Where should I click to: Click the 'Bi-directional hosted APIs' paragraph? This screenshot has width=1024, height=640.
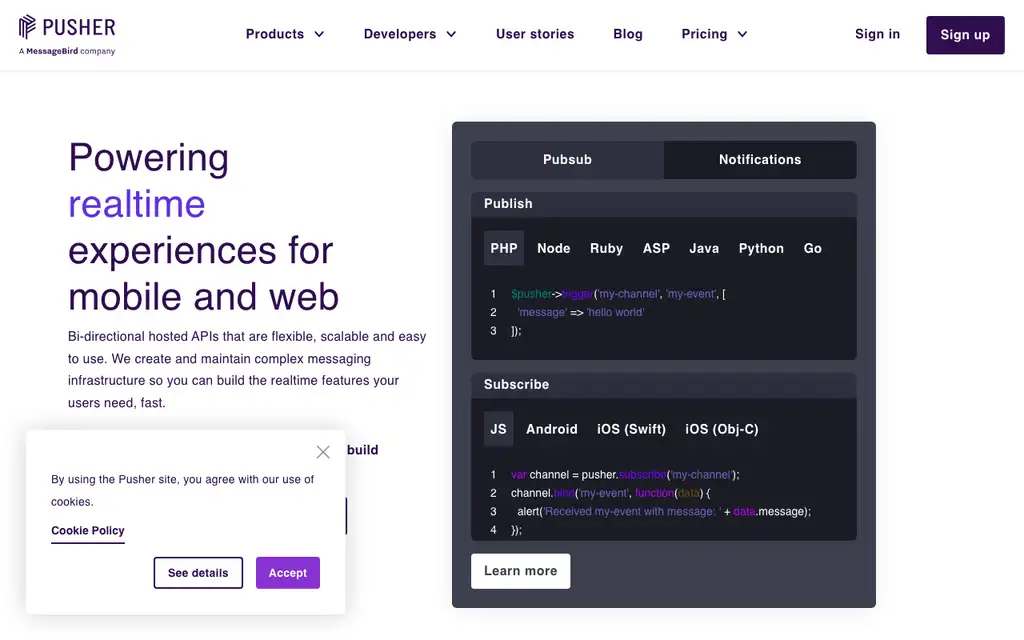[x=247, y=370]
